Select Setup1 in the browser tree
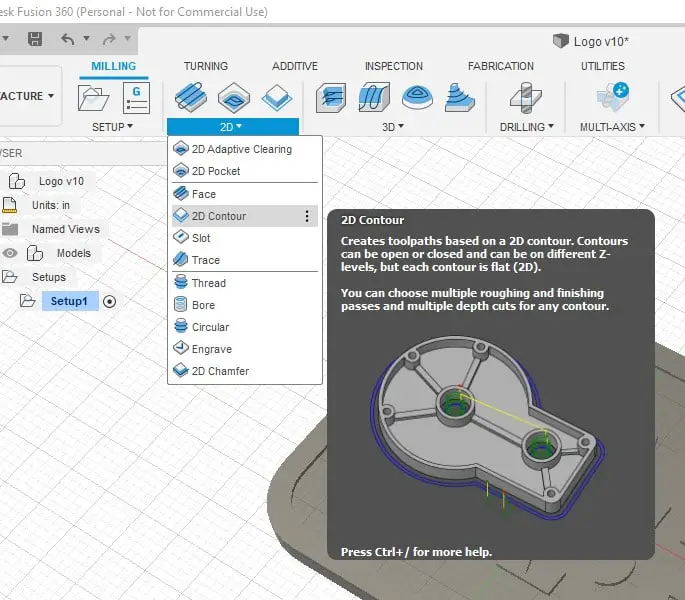This screenshot has height=600, width=685. (69, 301)
